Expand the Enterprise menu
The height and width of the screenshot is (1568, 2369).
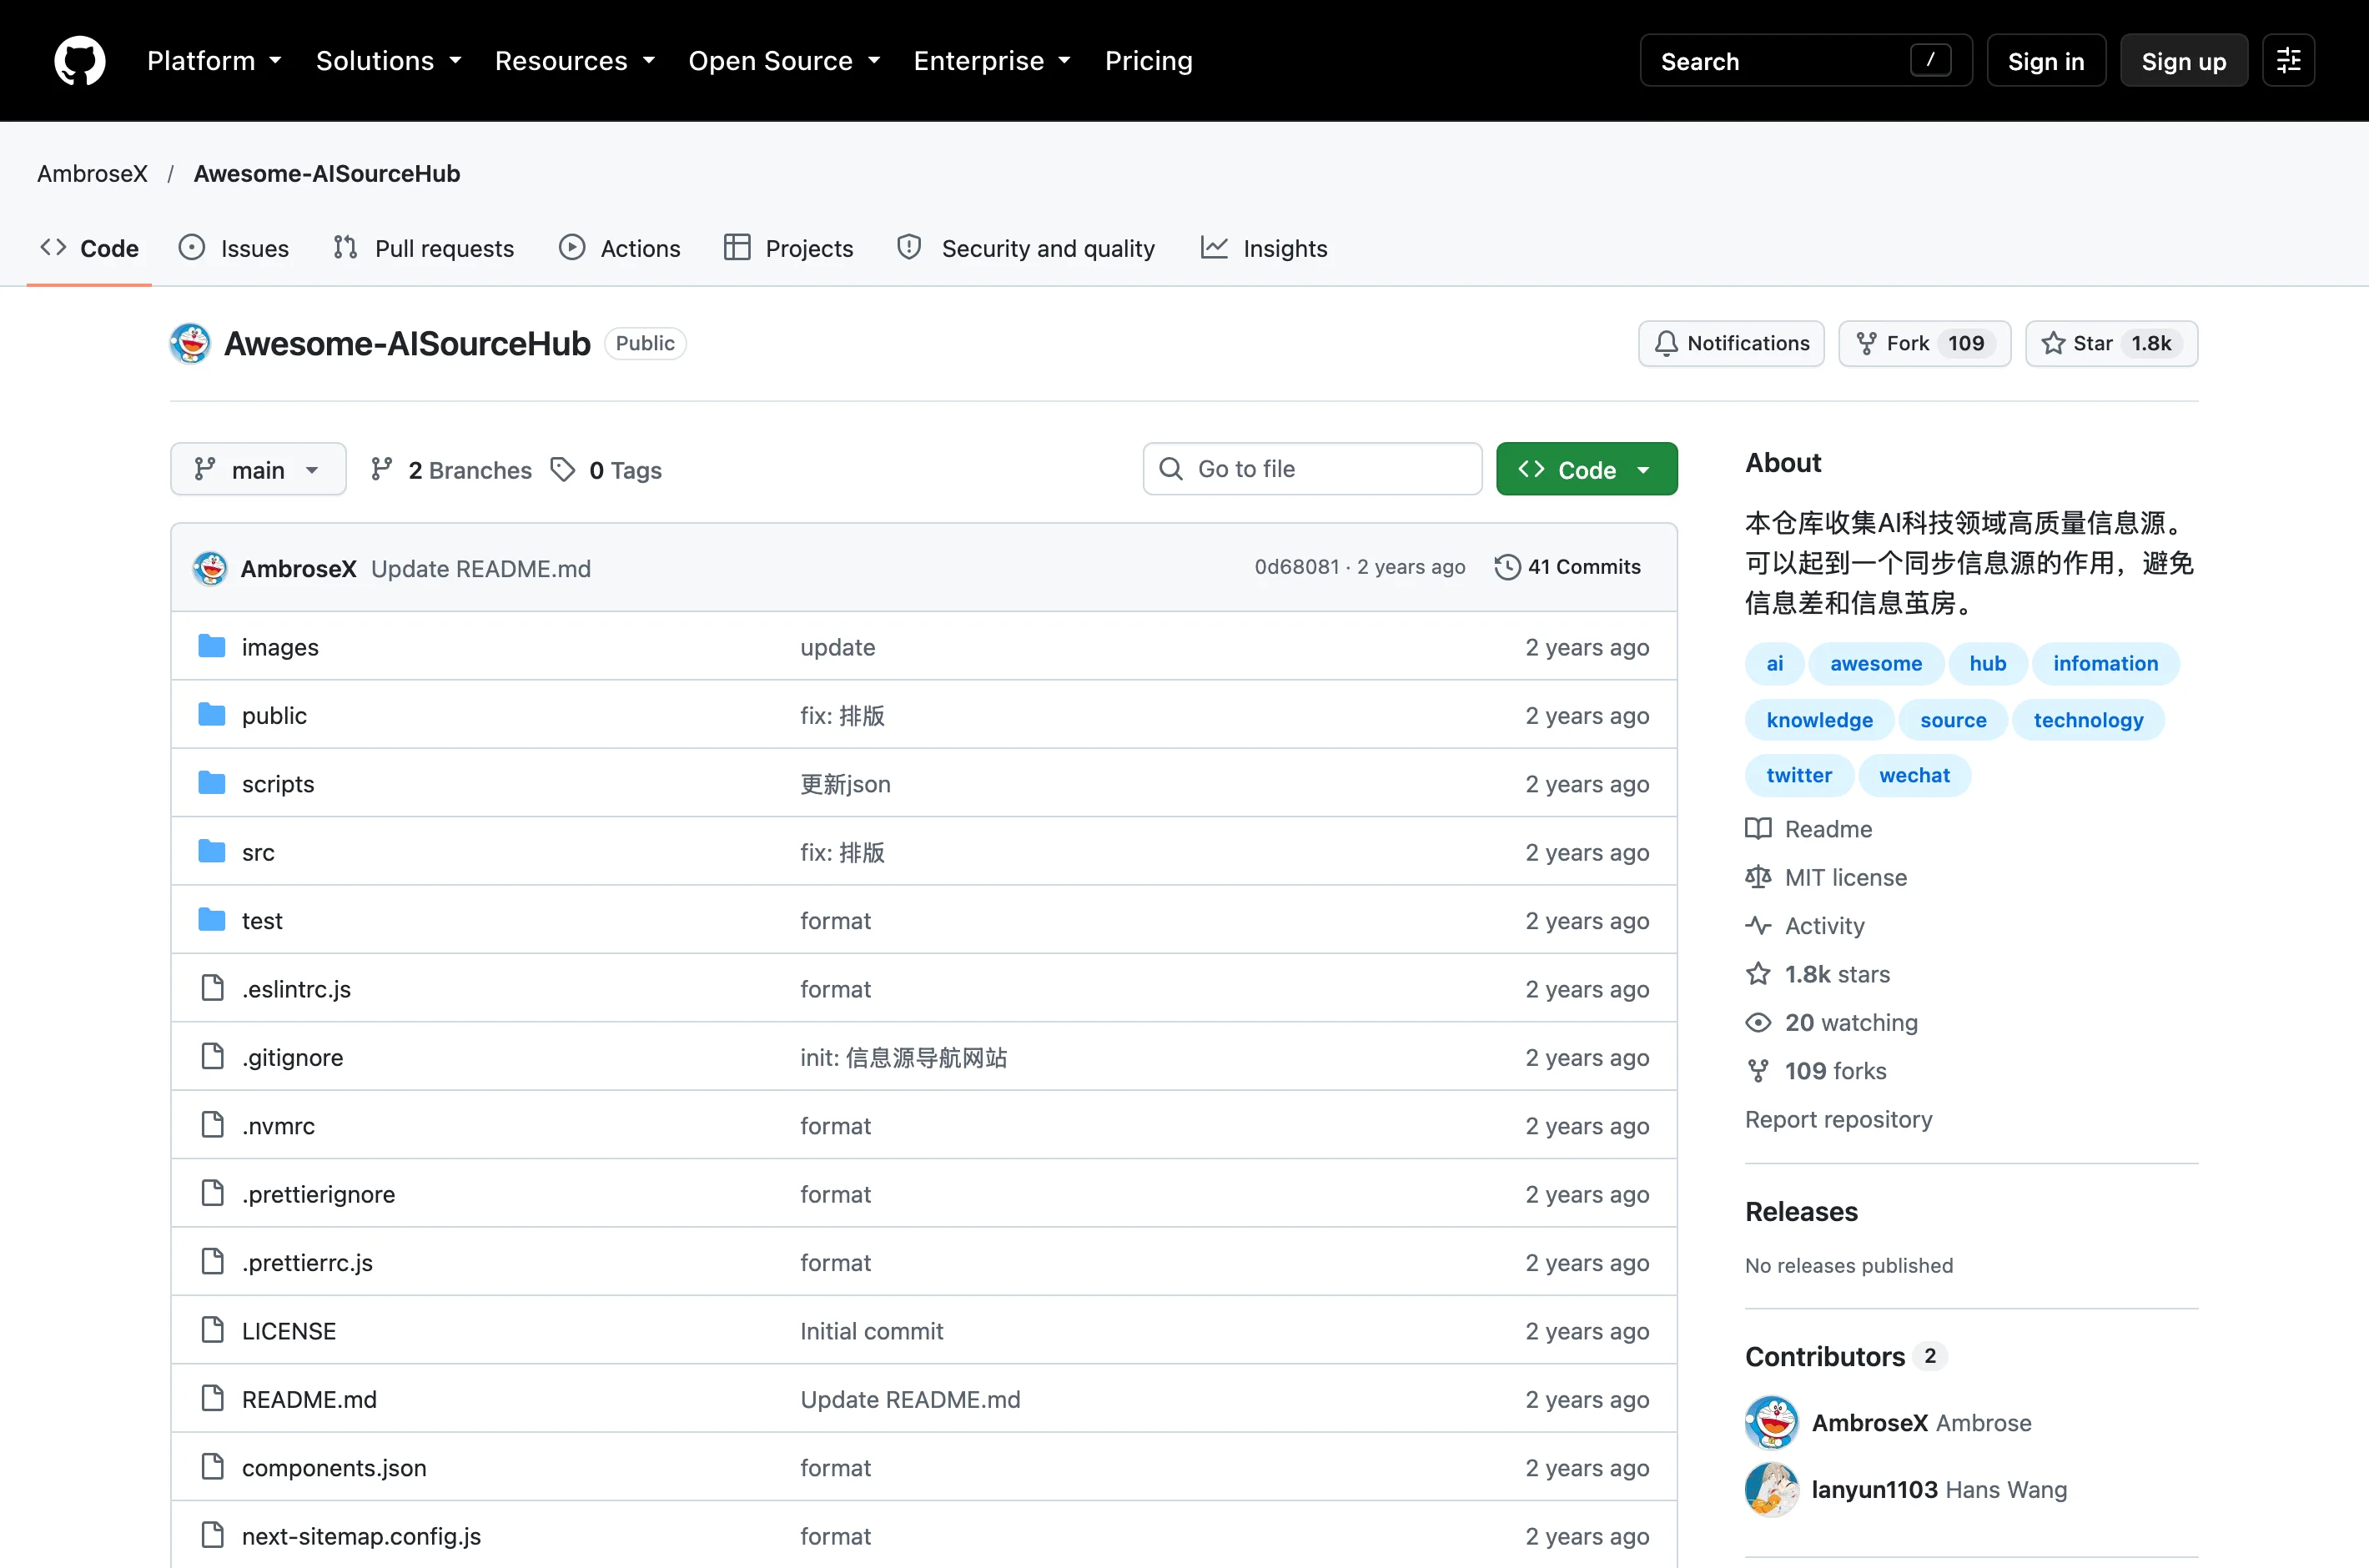click(992, 61)
